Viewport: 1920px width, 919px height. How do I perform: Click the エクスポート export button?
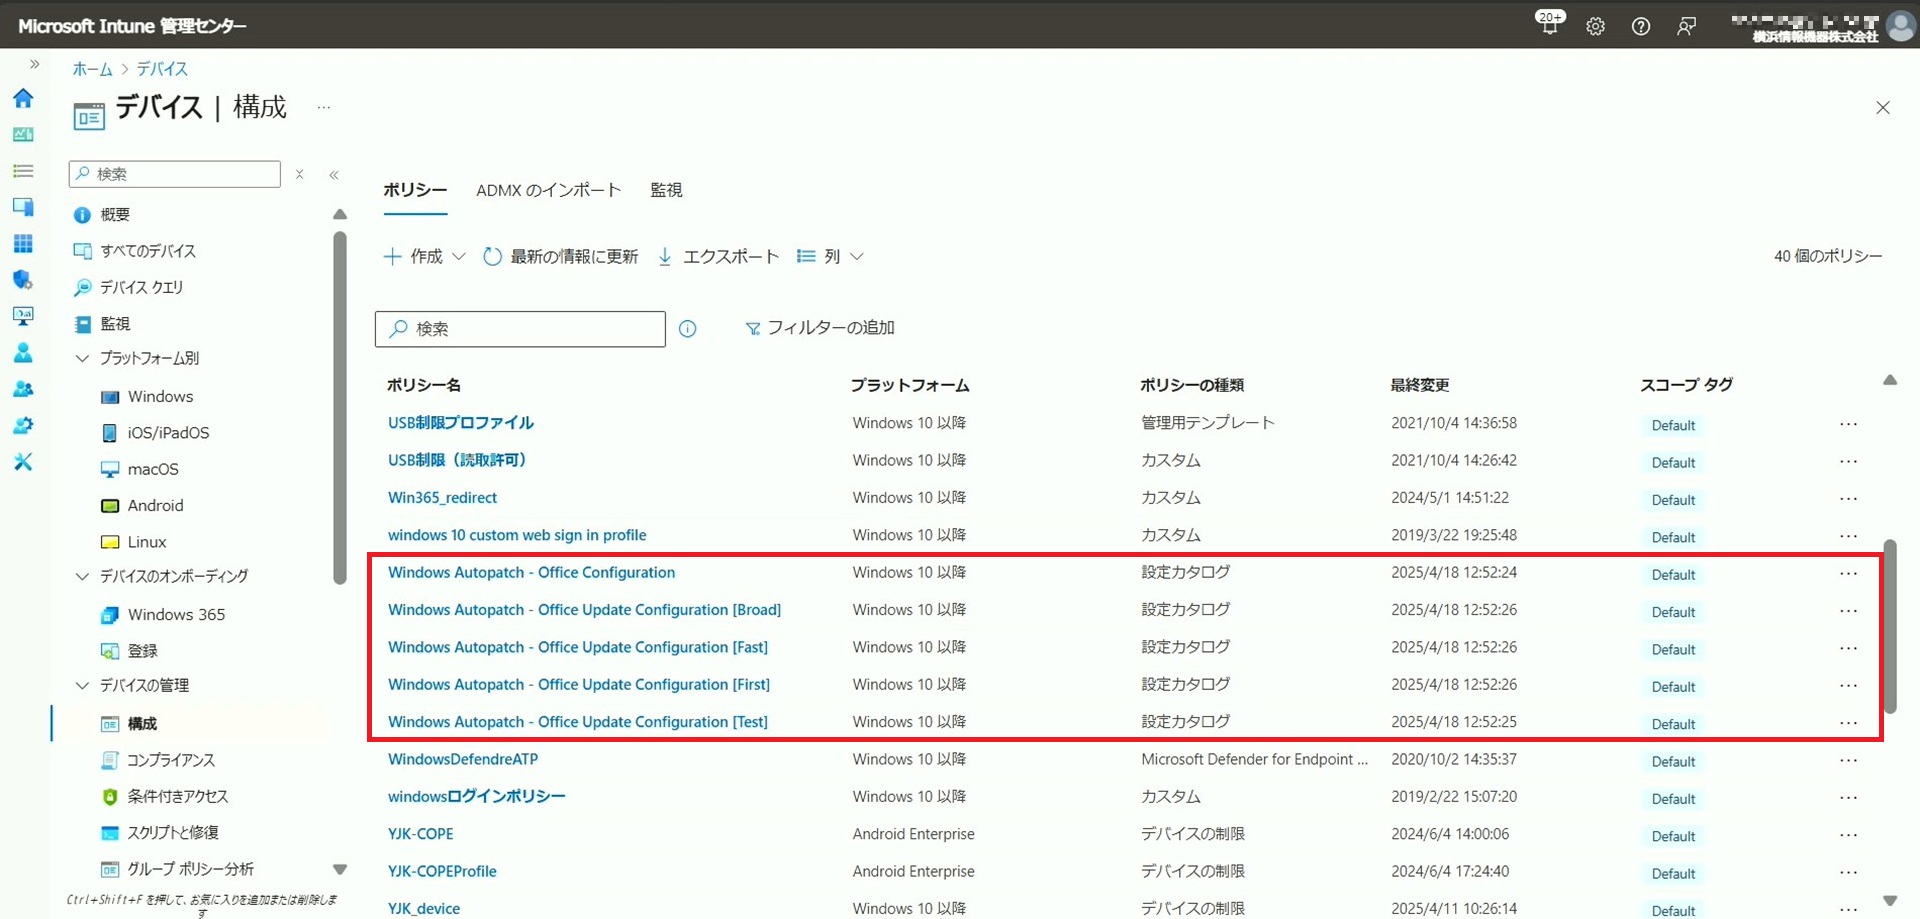pos(718,257)
